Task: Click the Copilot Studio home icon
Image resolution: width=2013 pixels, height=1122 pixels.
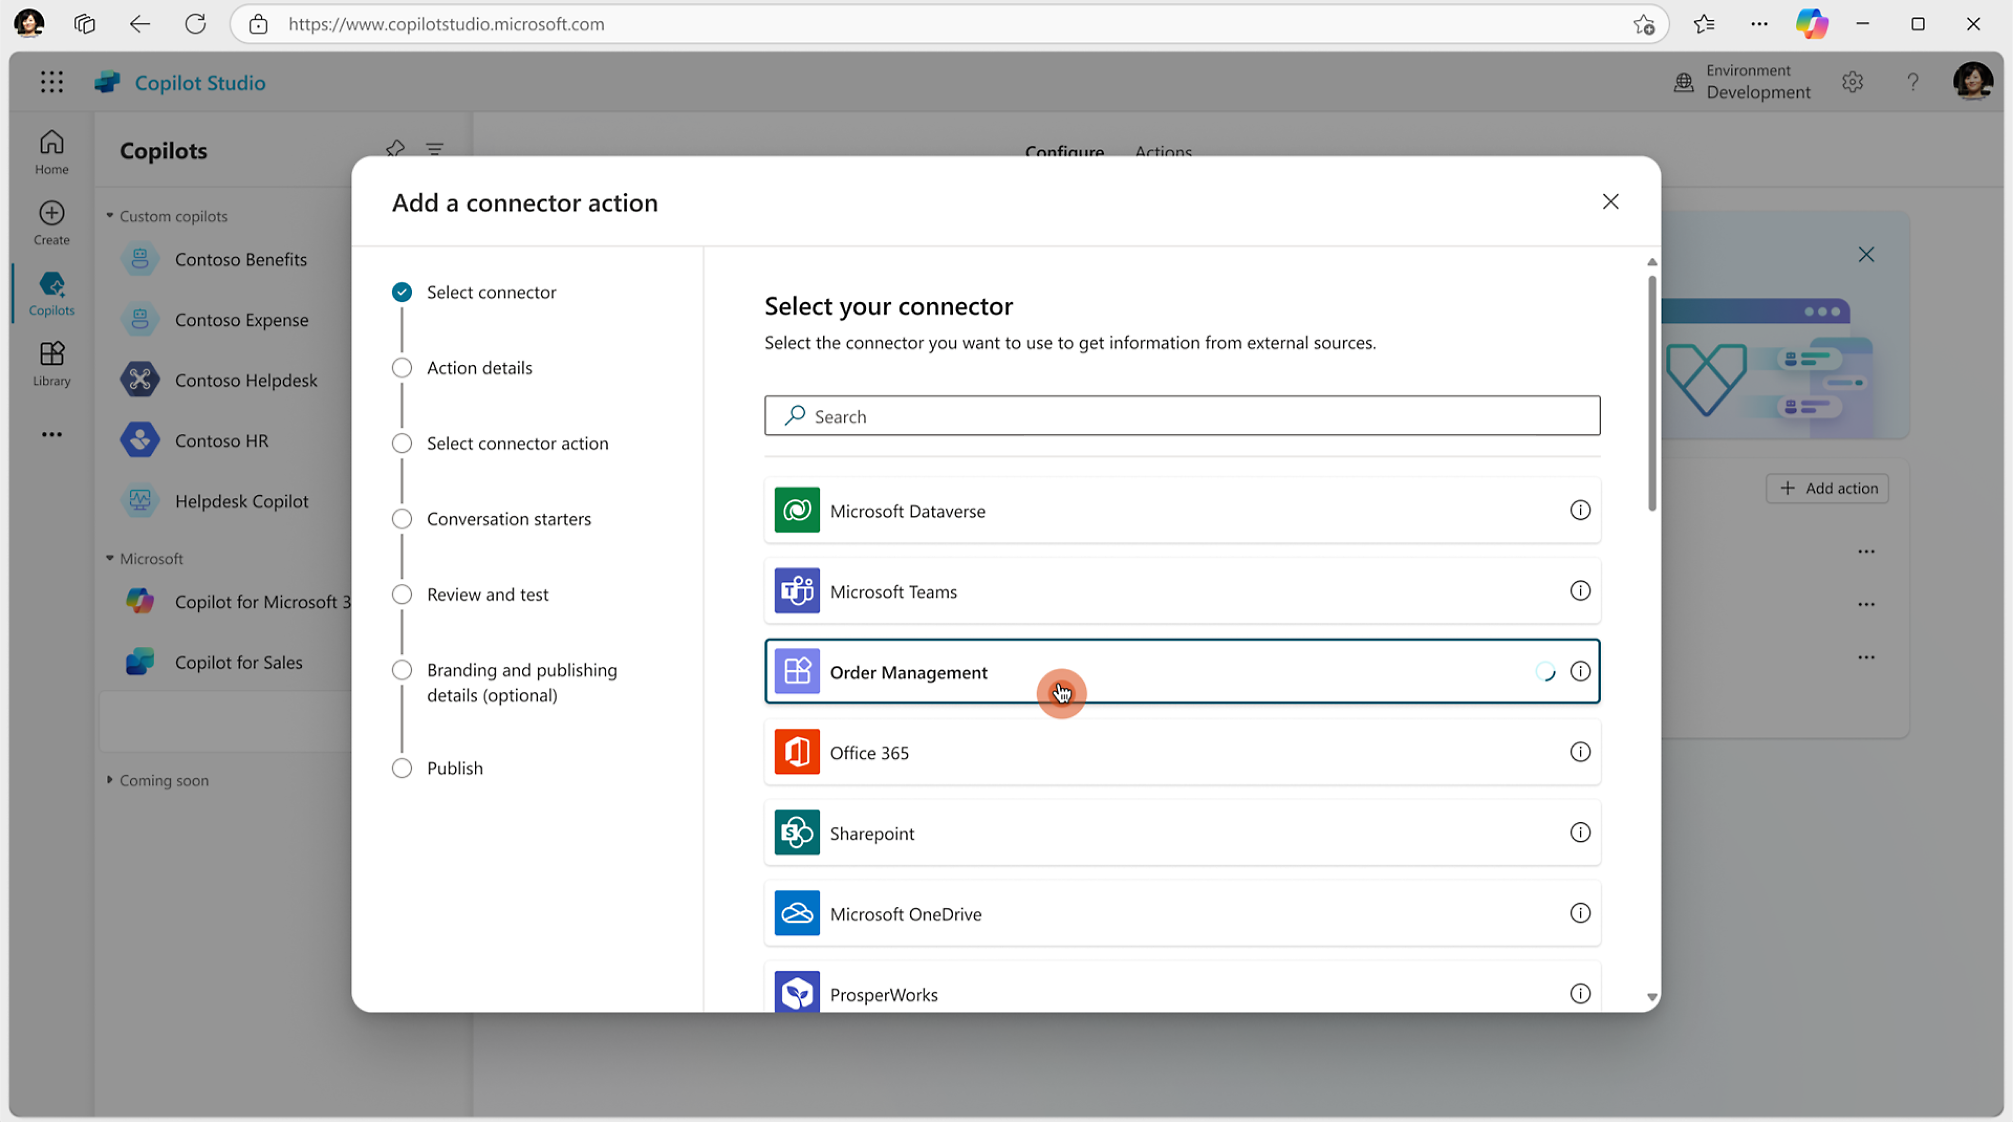Action: [50, 152]
